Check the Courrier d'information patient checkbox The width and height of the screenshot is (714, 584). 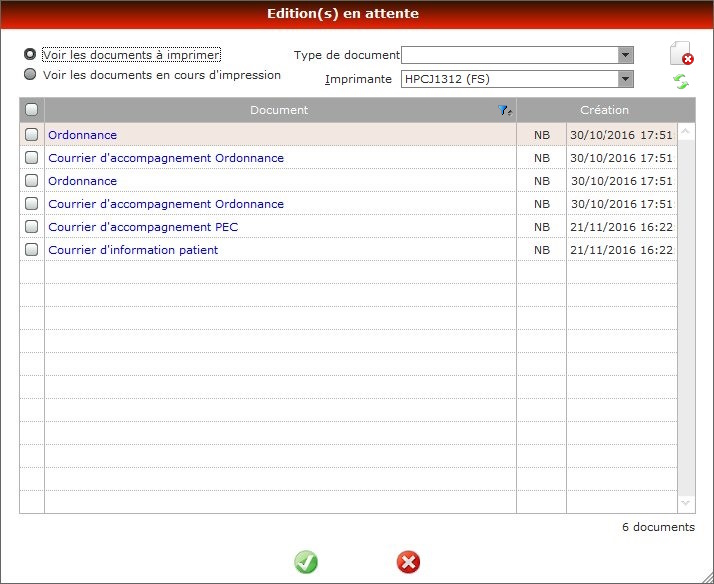click(x=31, y=249)
